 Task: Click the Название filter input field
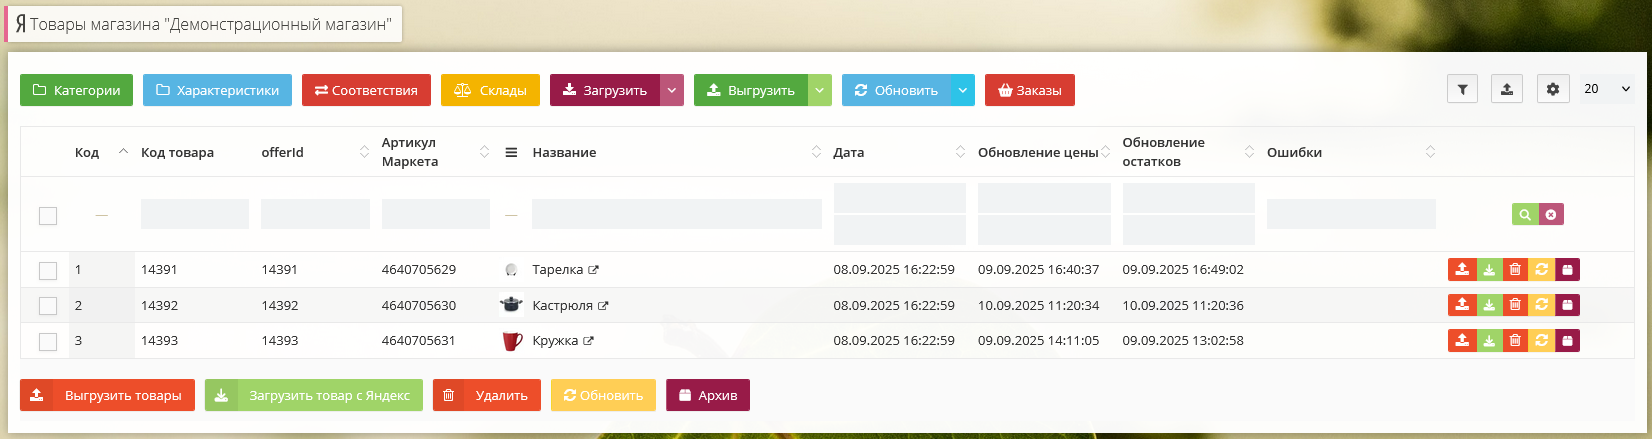pos(676,214)
